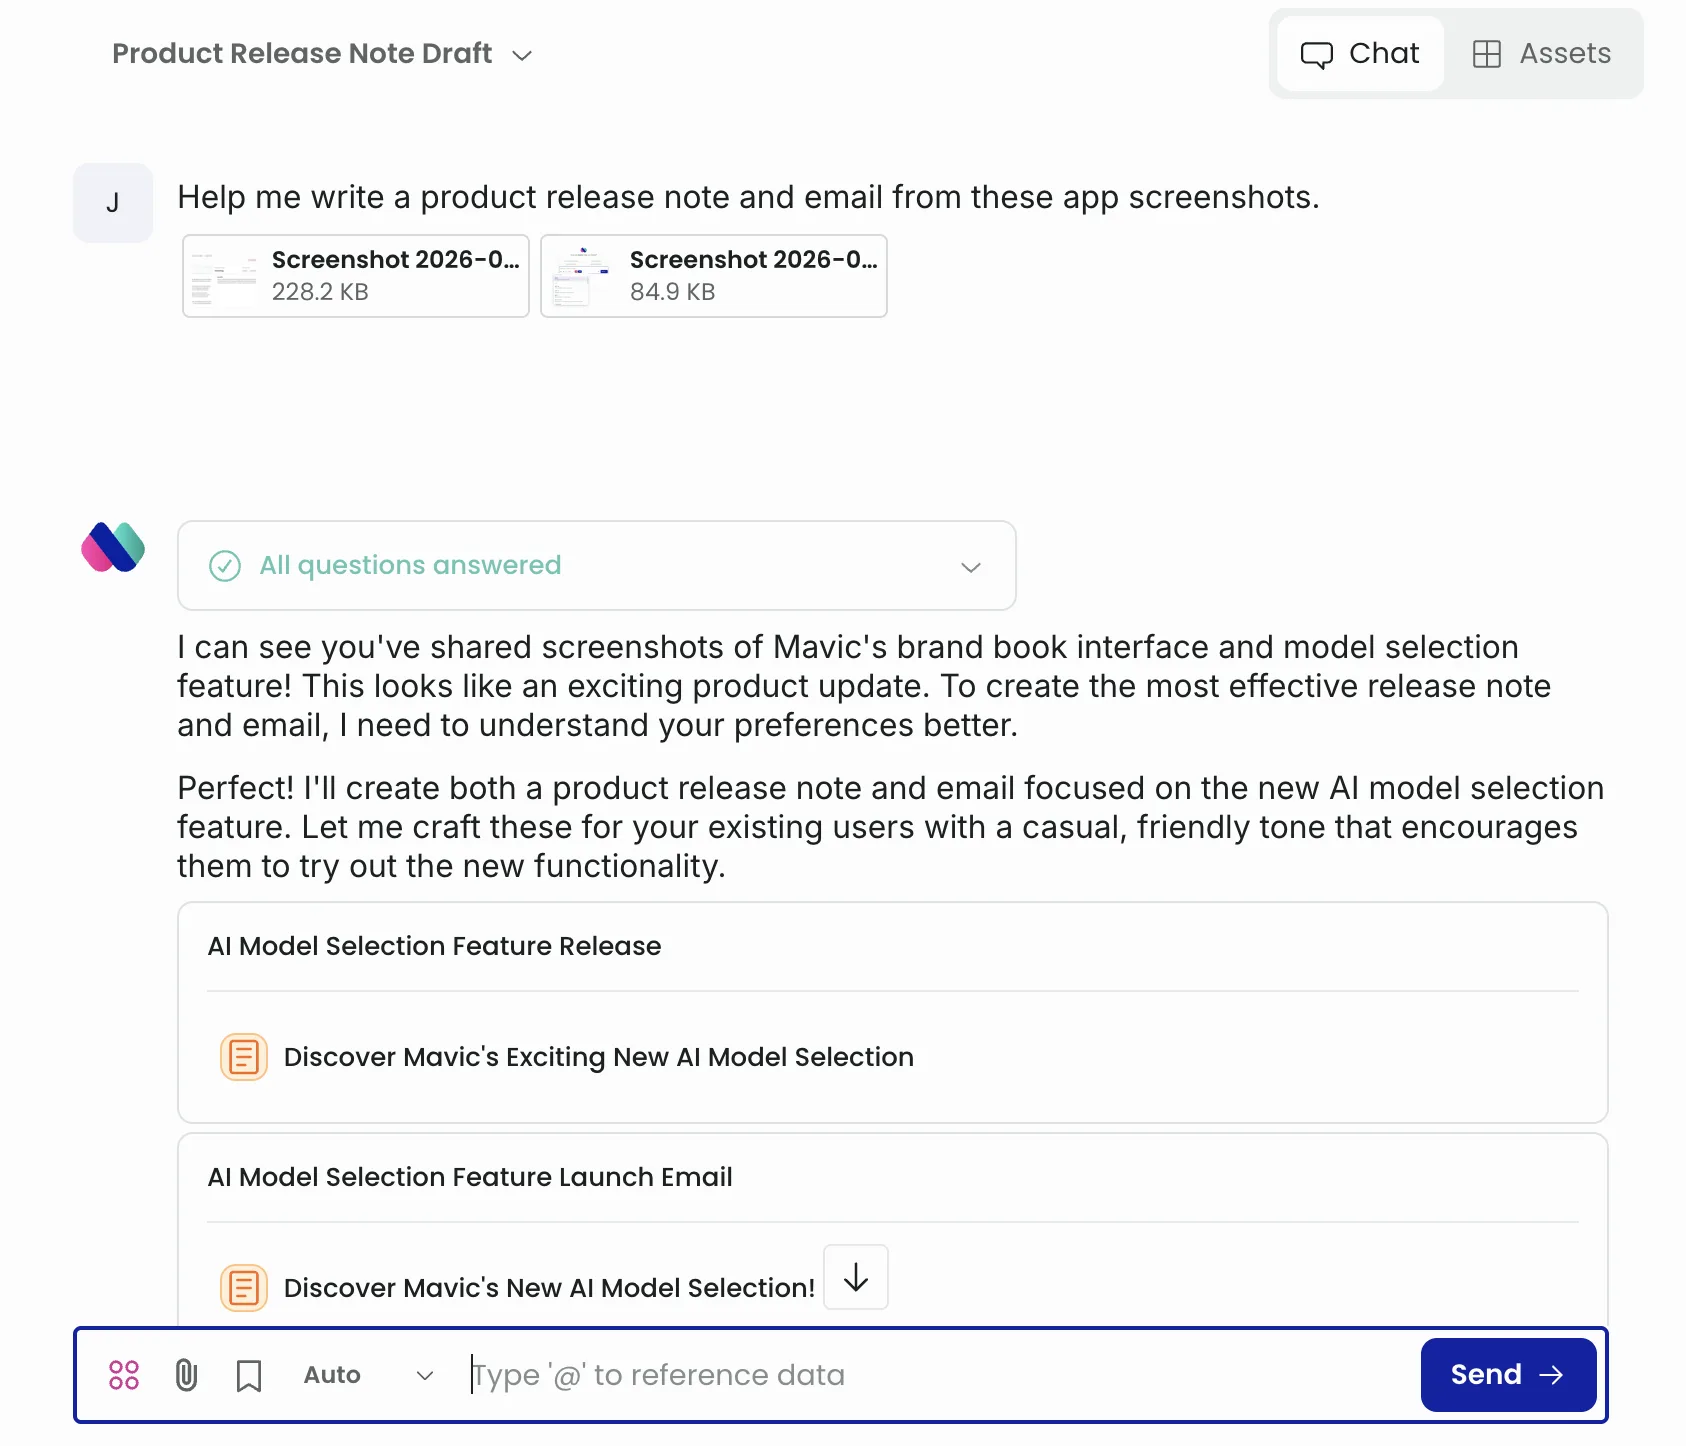This screenshot has height=1446, width=1686.
Task: Click document icon beside Discover Mavic's Exciting New
Action: coord(244,1057)
